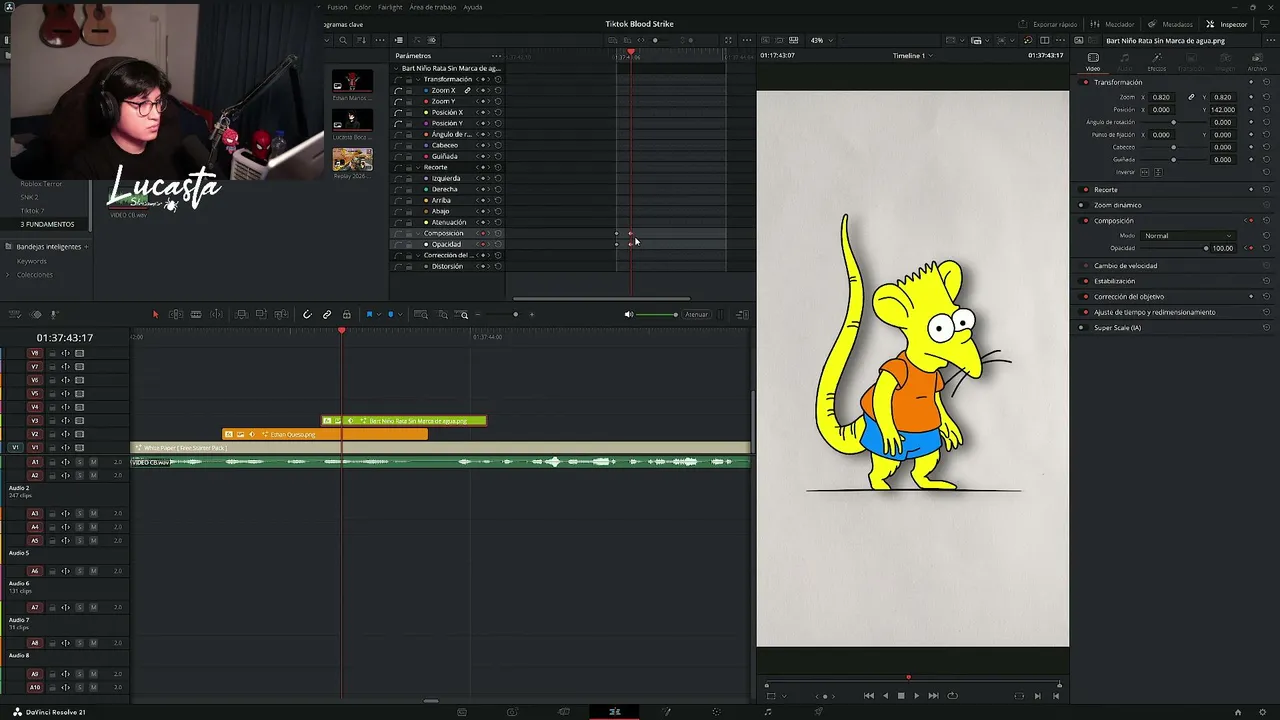Open the Parámetros panel options menu
This screenshot has width=1280, height=720.
(497, 56)
